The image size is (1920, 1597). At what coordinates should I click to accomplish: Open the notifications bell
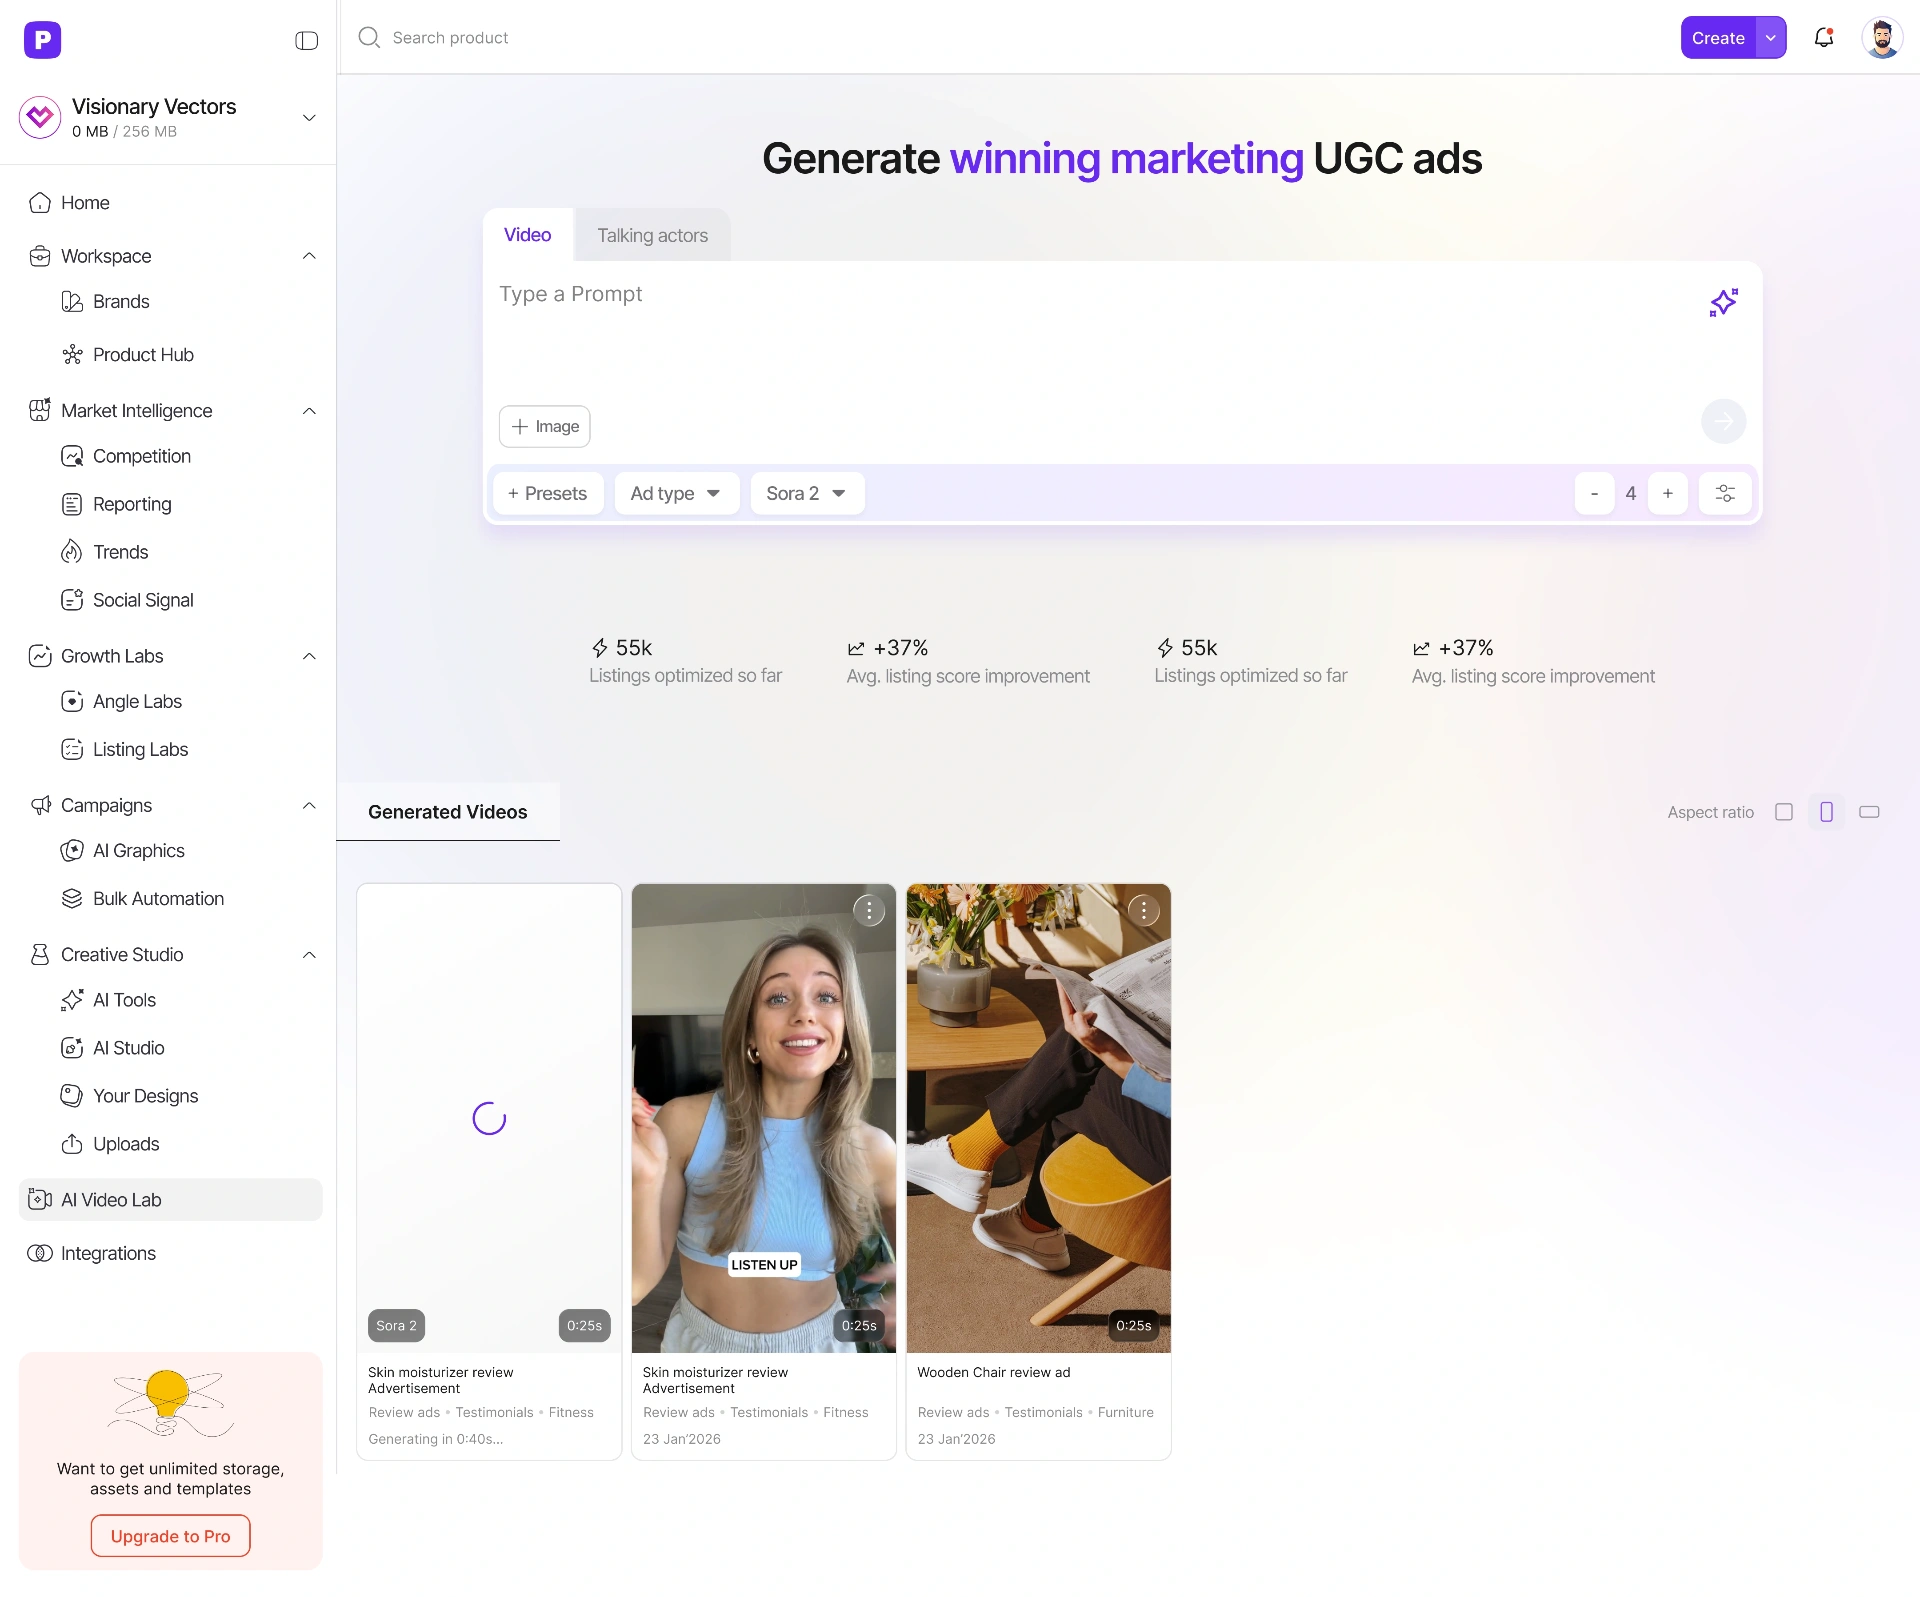click(x=1823, y=38)
